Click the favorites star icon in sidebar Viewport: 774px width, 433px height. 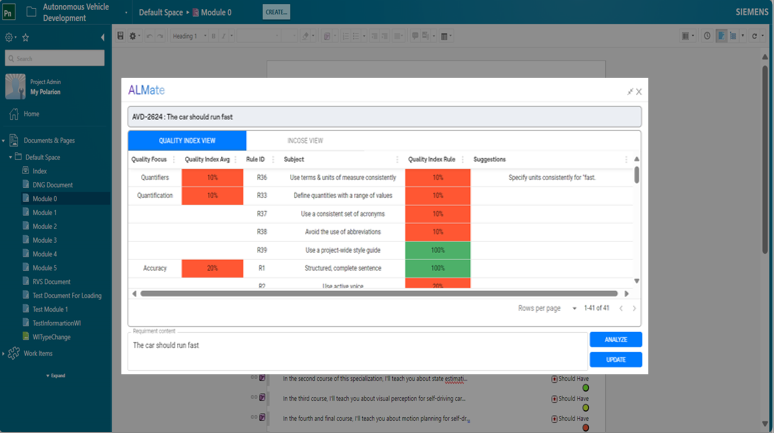pyautogui.click(x=26, y=38)
